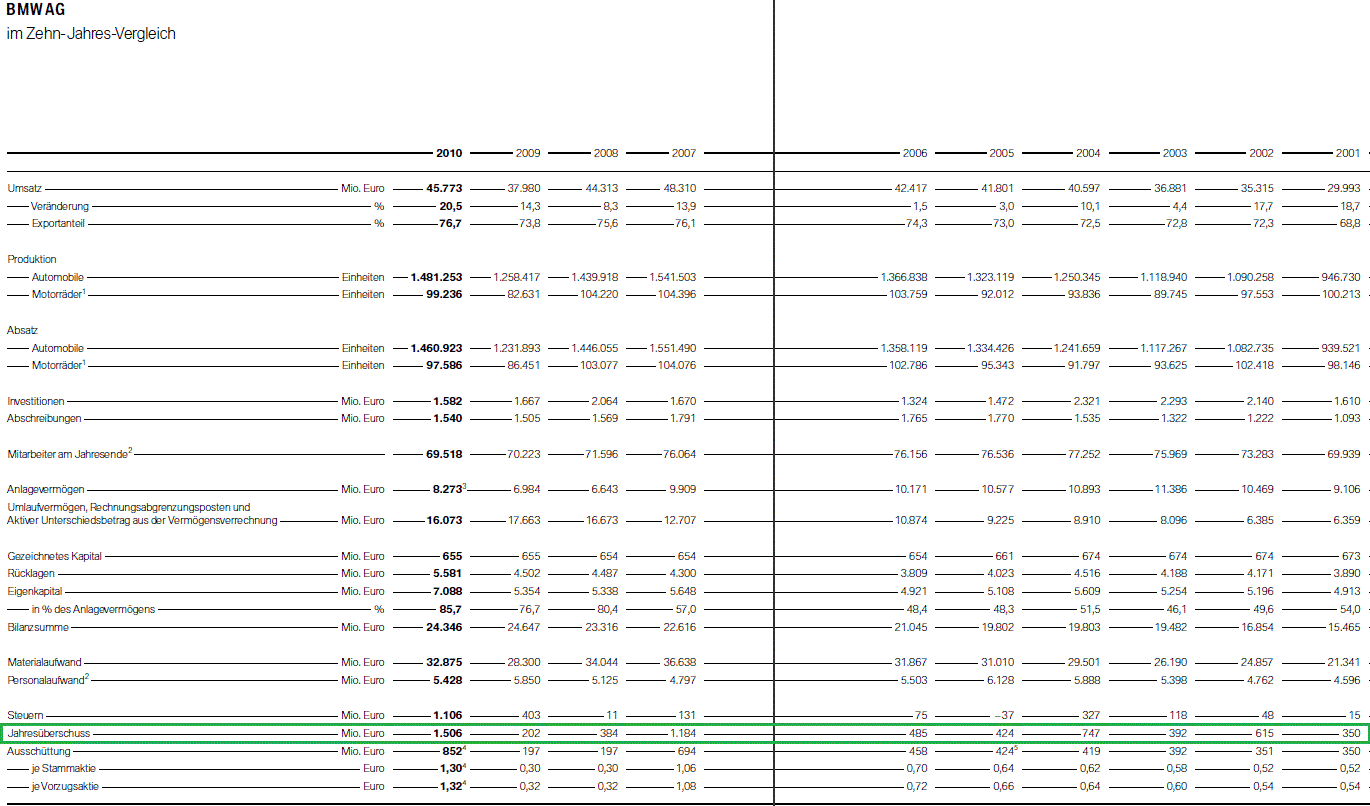
Task: Click the Rücklagen row label
Action: click(x=30, y=573)
